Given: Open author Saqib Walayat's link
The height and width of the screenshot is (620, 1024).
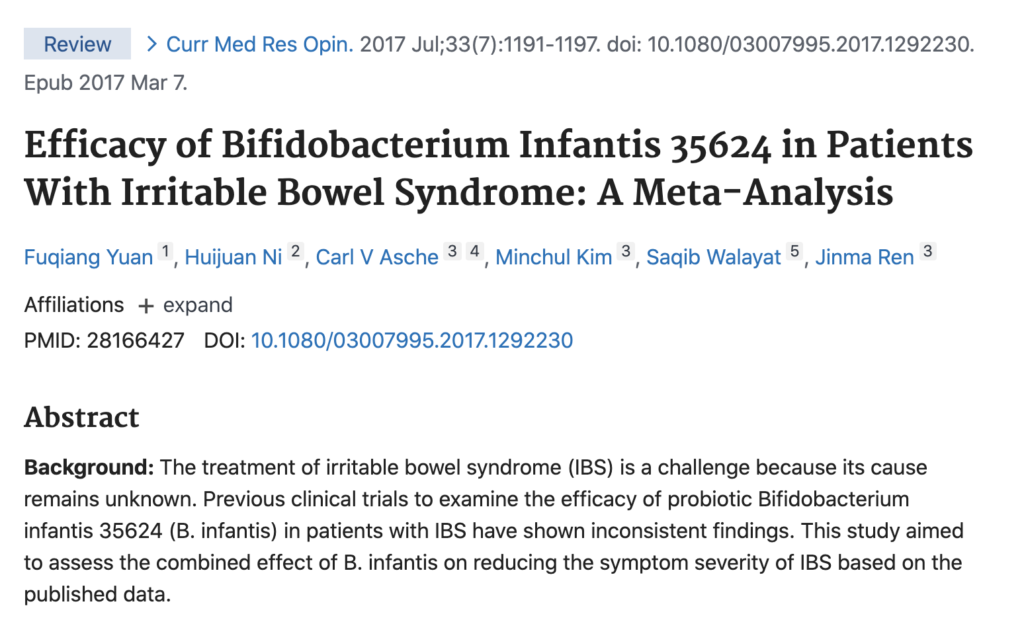Looking at the screenshot, I should click(x=713, y=257).
